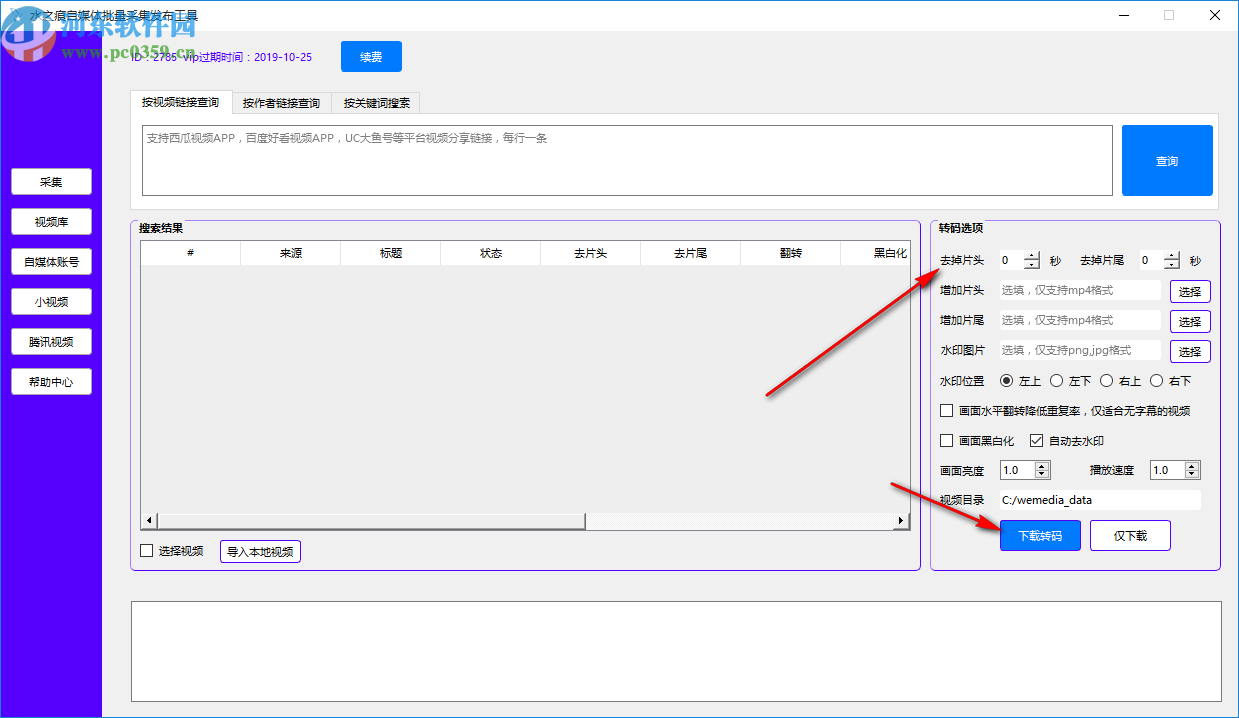
Task: Click the 来源 column header
Action: [x=291, y=253]
